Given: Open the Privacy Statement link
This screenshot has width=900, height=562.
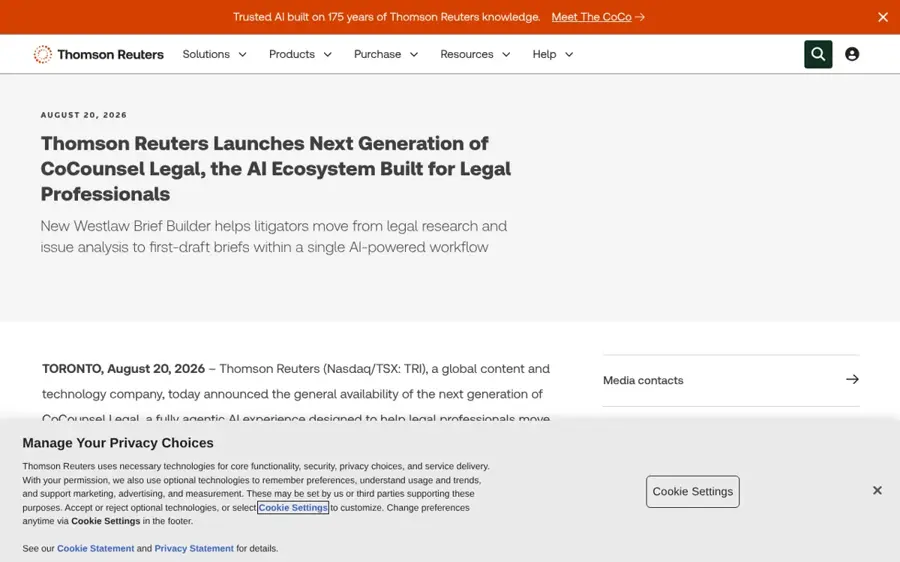Looking at the screenshot, I should pyautogui.click(x=194, y=548).
